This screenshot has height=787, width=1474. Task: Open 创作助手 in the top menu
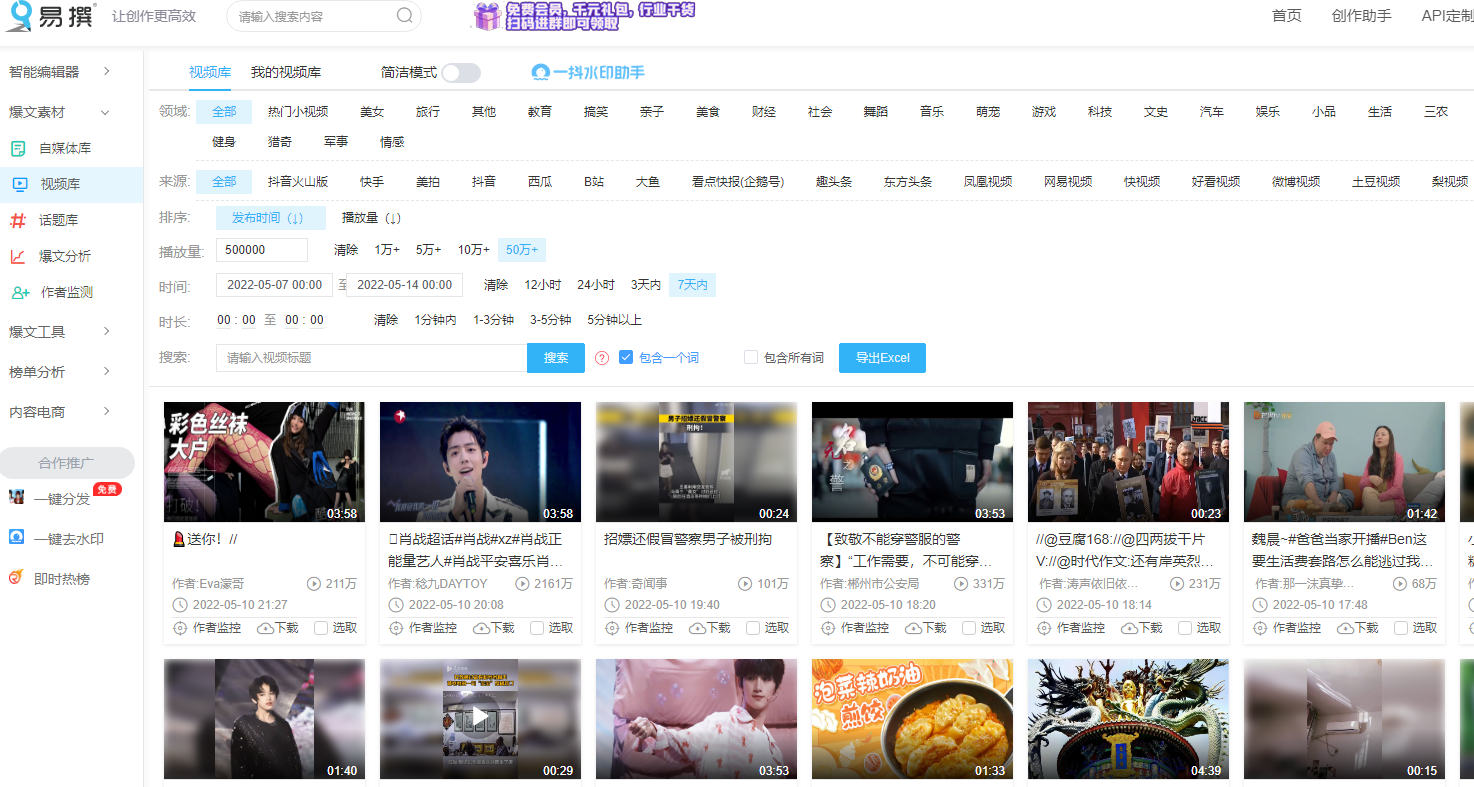point(1360,16)
